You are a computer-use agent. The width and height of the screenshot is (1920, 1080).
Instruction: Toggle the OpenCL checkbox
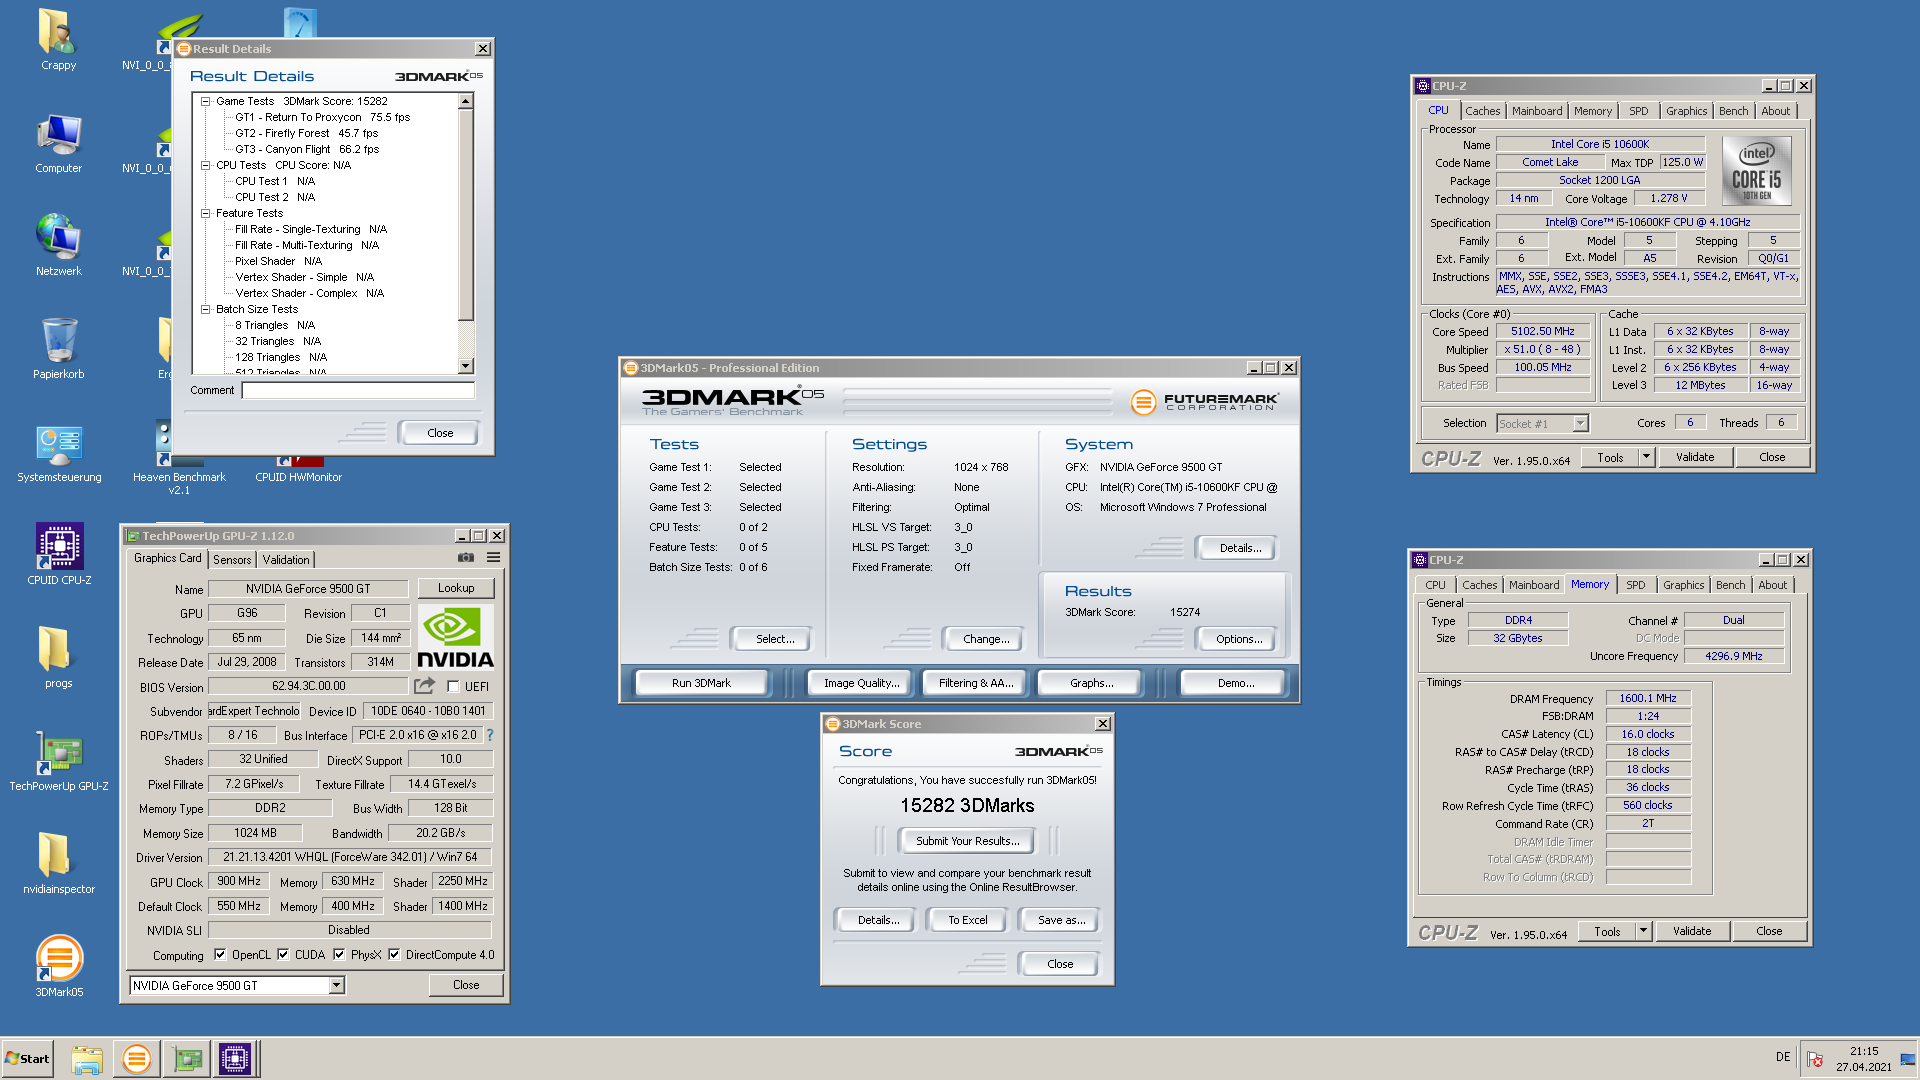[220, 955]
